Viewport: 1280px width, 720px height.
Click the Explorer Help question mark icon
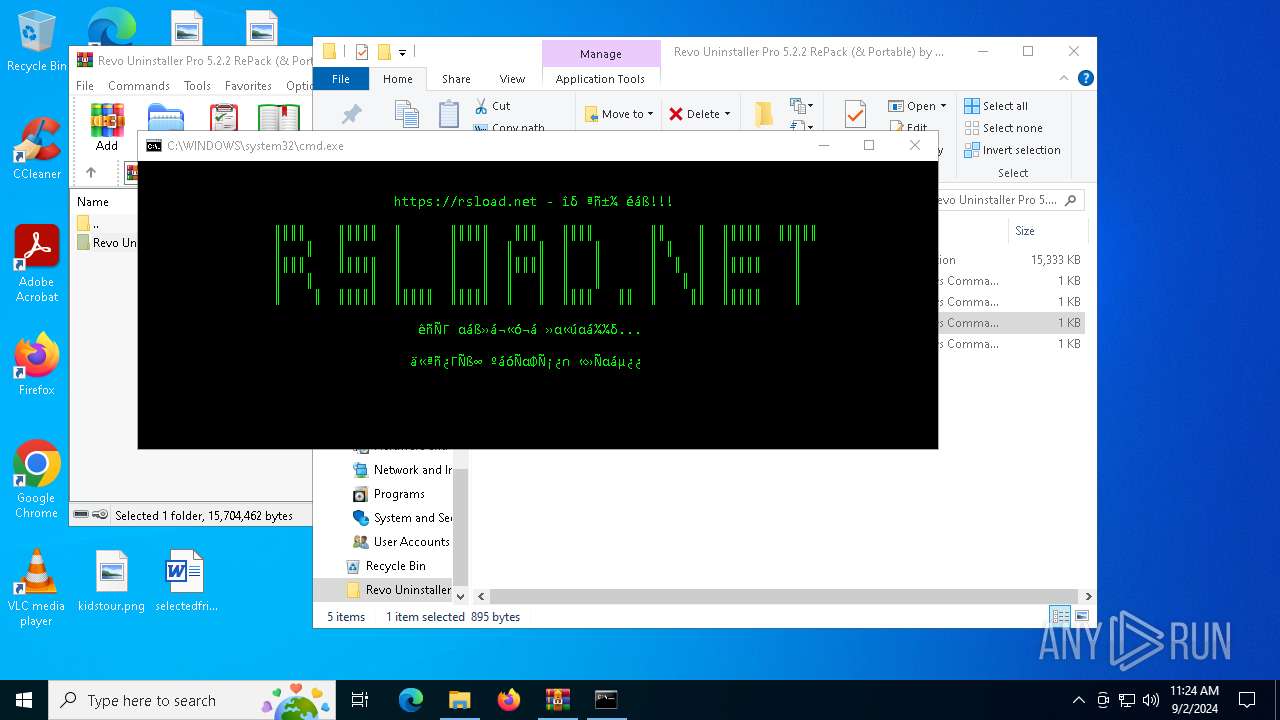1085,78
